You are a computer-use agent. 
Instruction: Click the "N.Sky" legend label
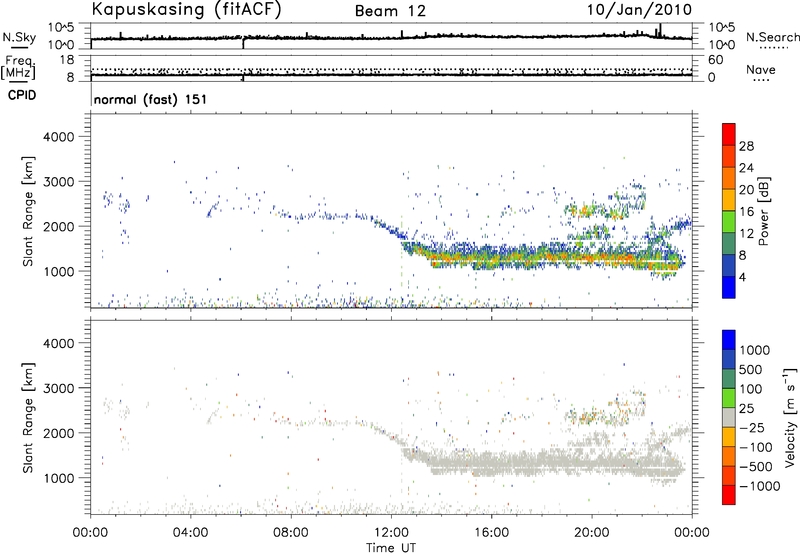19,37
